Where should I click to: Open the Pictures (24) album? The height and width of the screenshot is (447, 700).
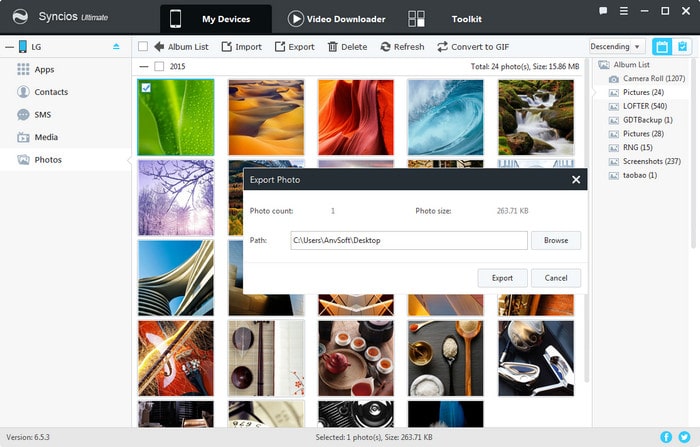[636, 92]
